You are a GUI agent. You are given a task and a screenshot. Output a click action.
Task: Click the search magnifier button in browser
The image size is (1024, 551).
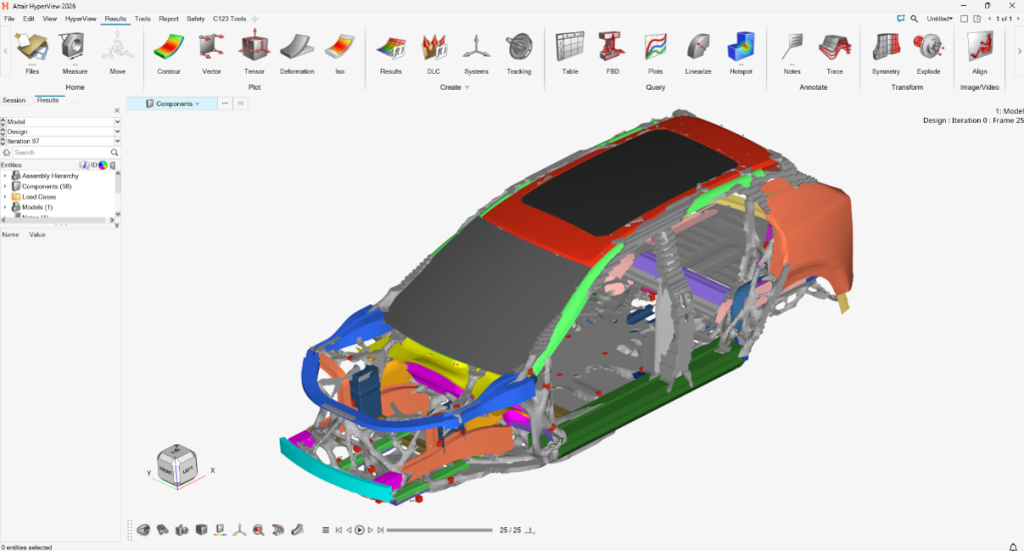(114, 153)
